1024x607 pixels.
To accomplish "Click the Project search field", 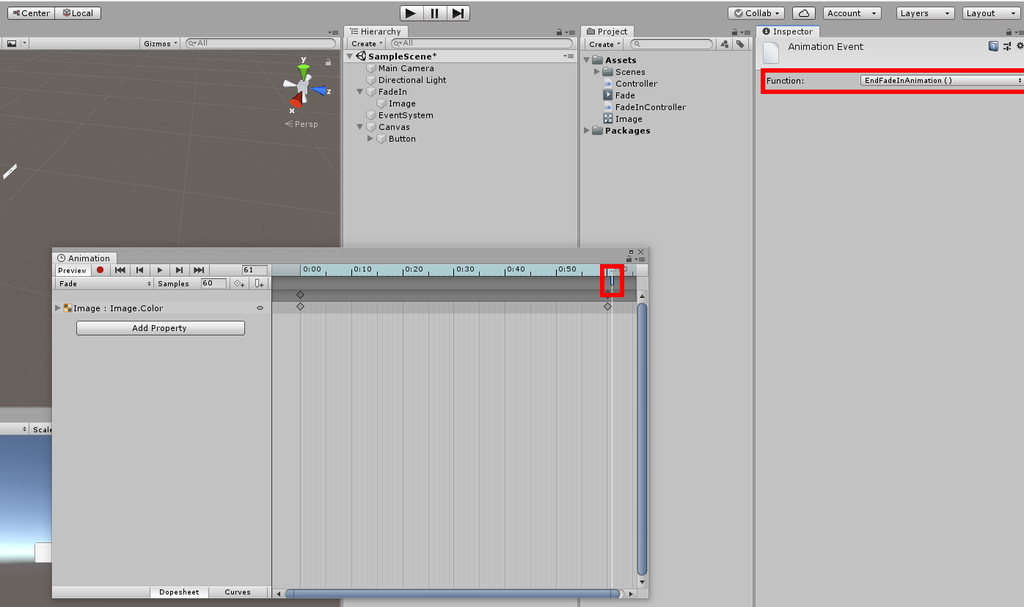I will point(671,44).
